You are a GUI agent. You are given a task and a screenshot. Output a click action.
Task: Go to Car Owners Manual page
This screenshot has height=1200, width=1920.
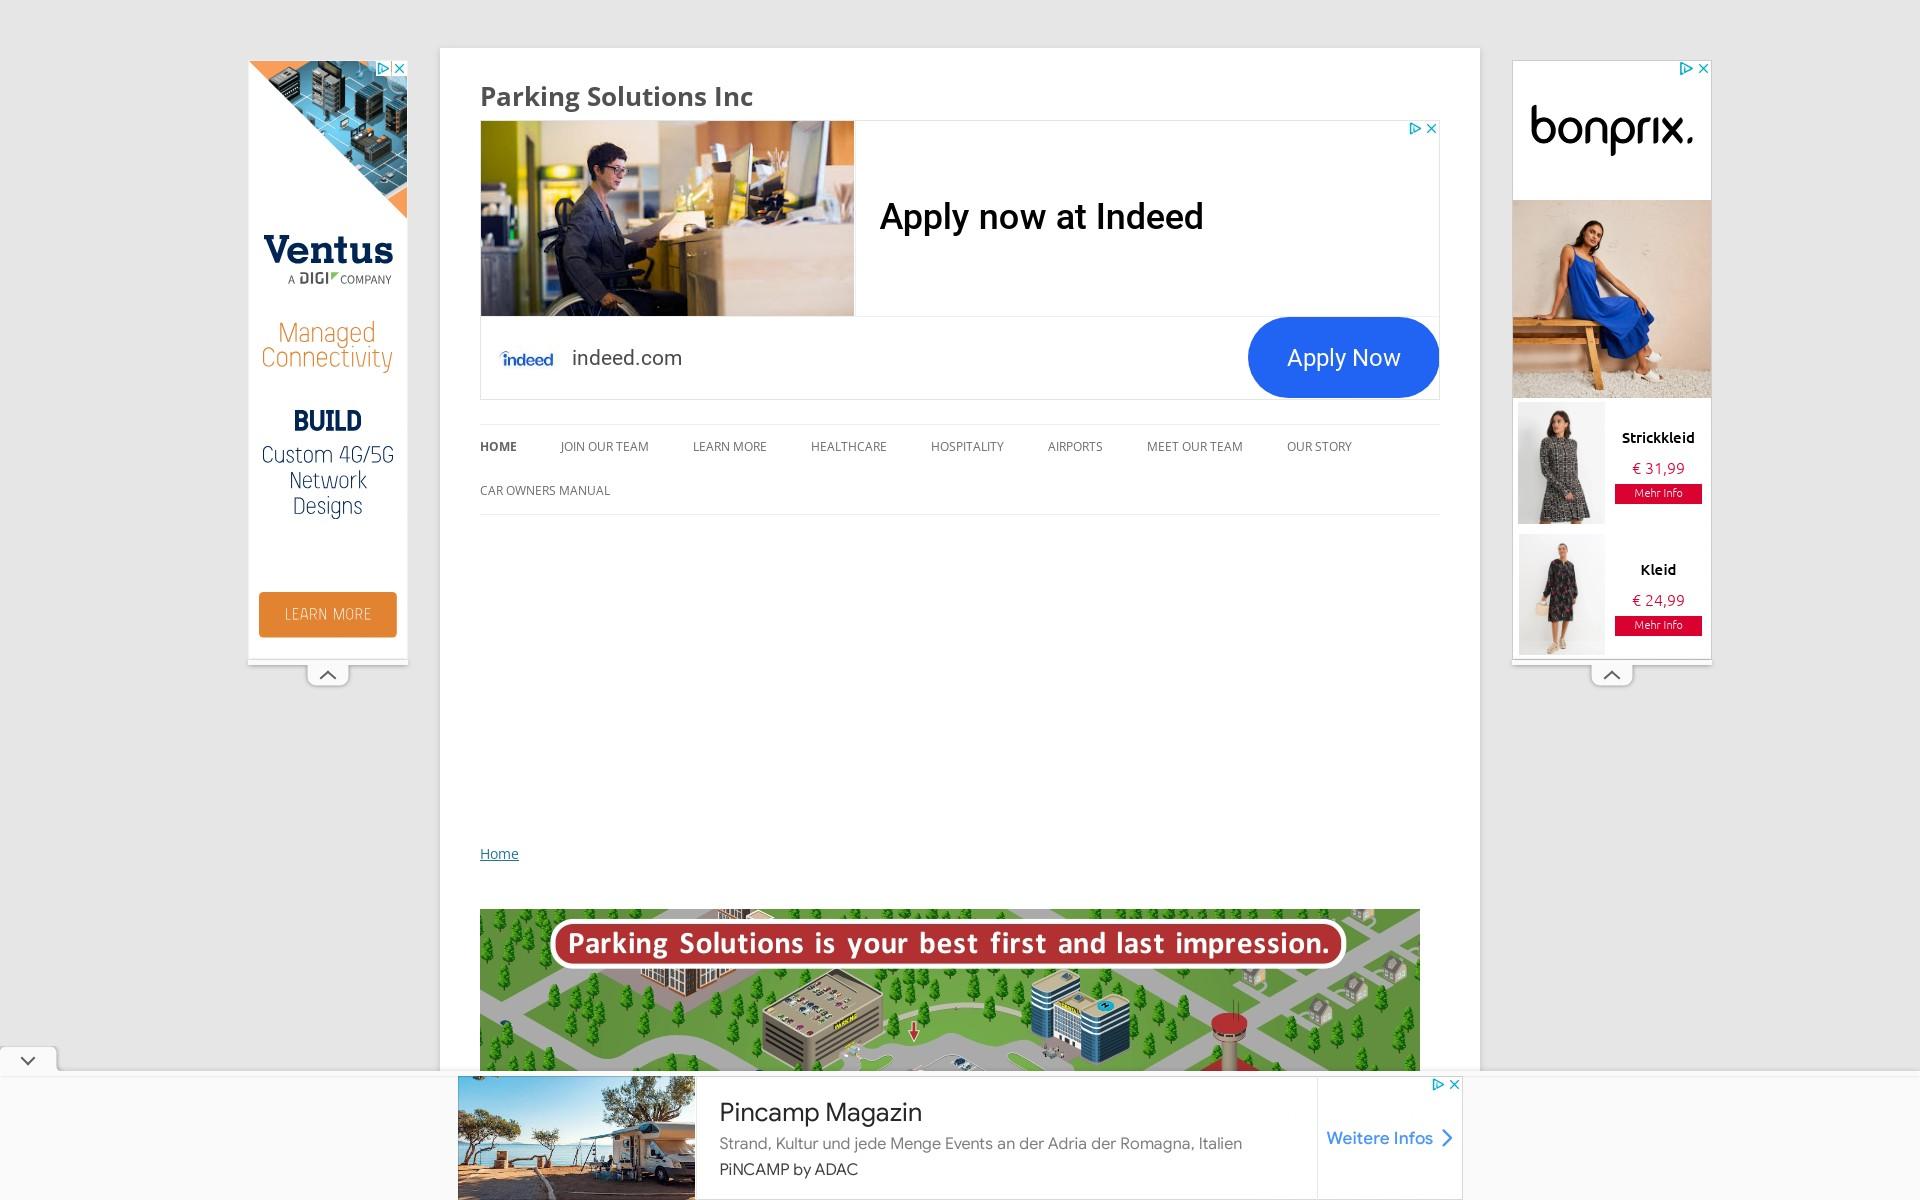point(545,491)
